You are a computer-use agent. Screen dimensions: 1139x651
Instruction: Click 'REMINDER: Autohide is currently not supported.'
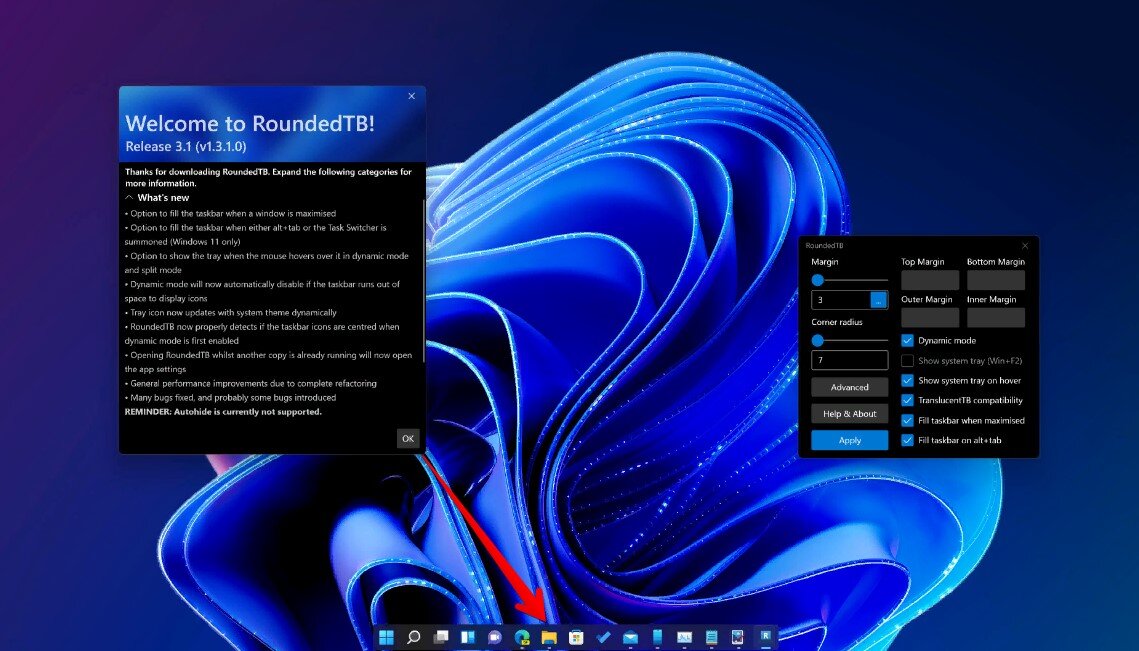coord(223,411)
